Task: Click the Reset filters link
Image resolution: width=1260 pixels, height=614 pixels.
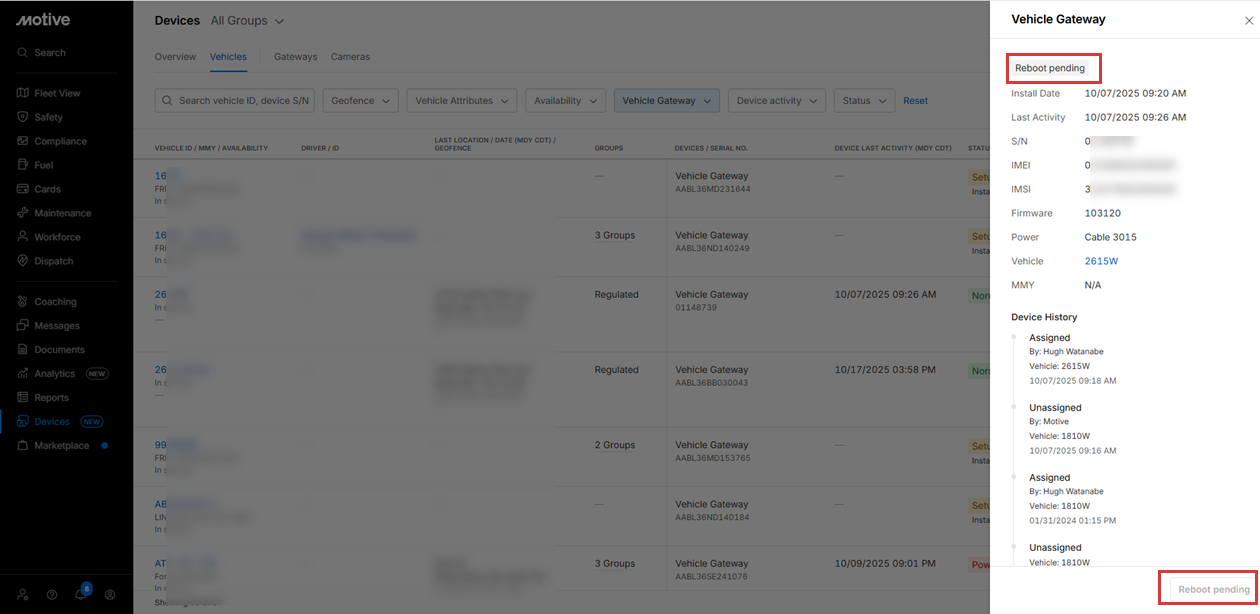Action: [x=915, y=101]
